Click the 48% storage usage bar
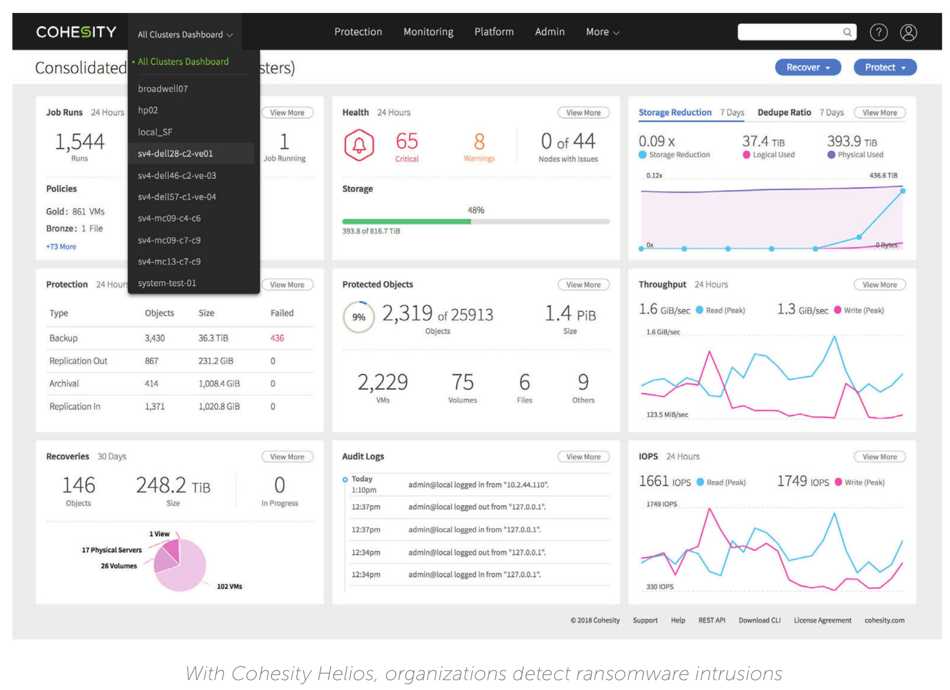950x690 pixels. point(476,222)
